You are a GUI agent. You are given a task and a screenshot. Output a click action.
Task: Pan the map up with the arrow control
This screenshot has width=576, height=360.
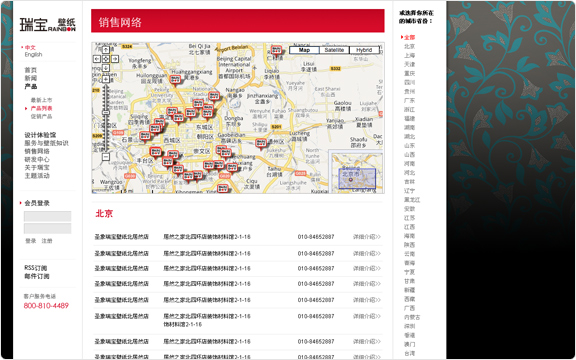(106, 50)
